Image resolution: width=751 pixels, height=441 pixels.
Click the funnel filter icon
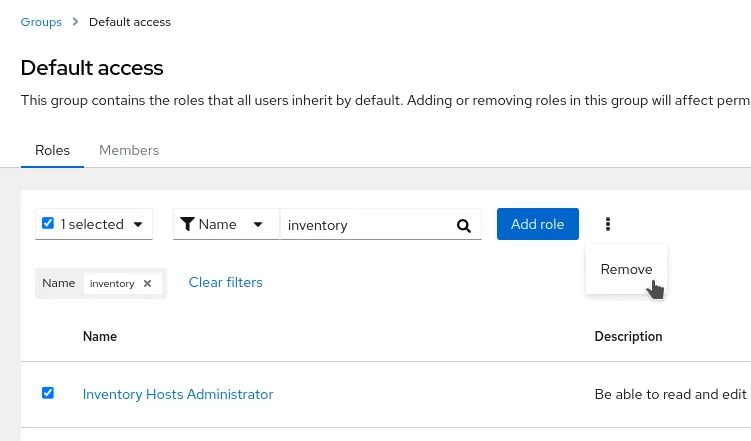tap(187, 224)
